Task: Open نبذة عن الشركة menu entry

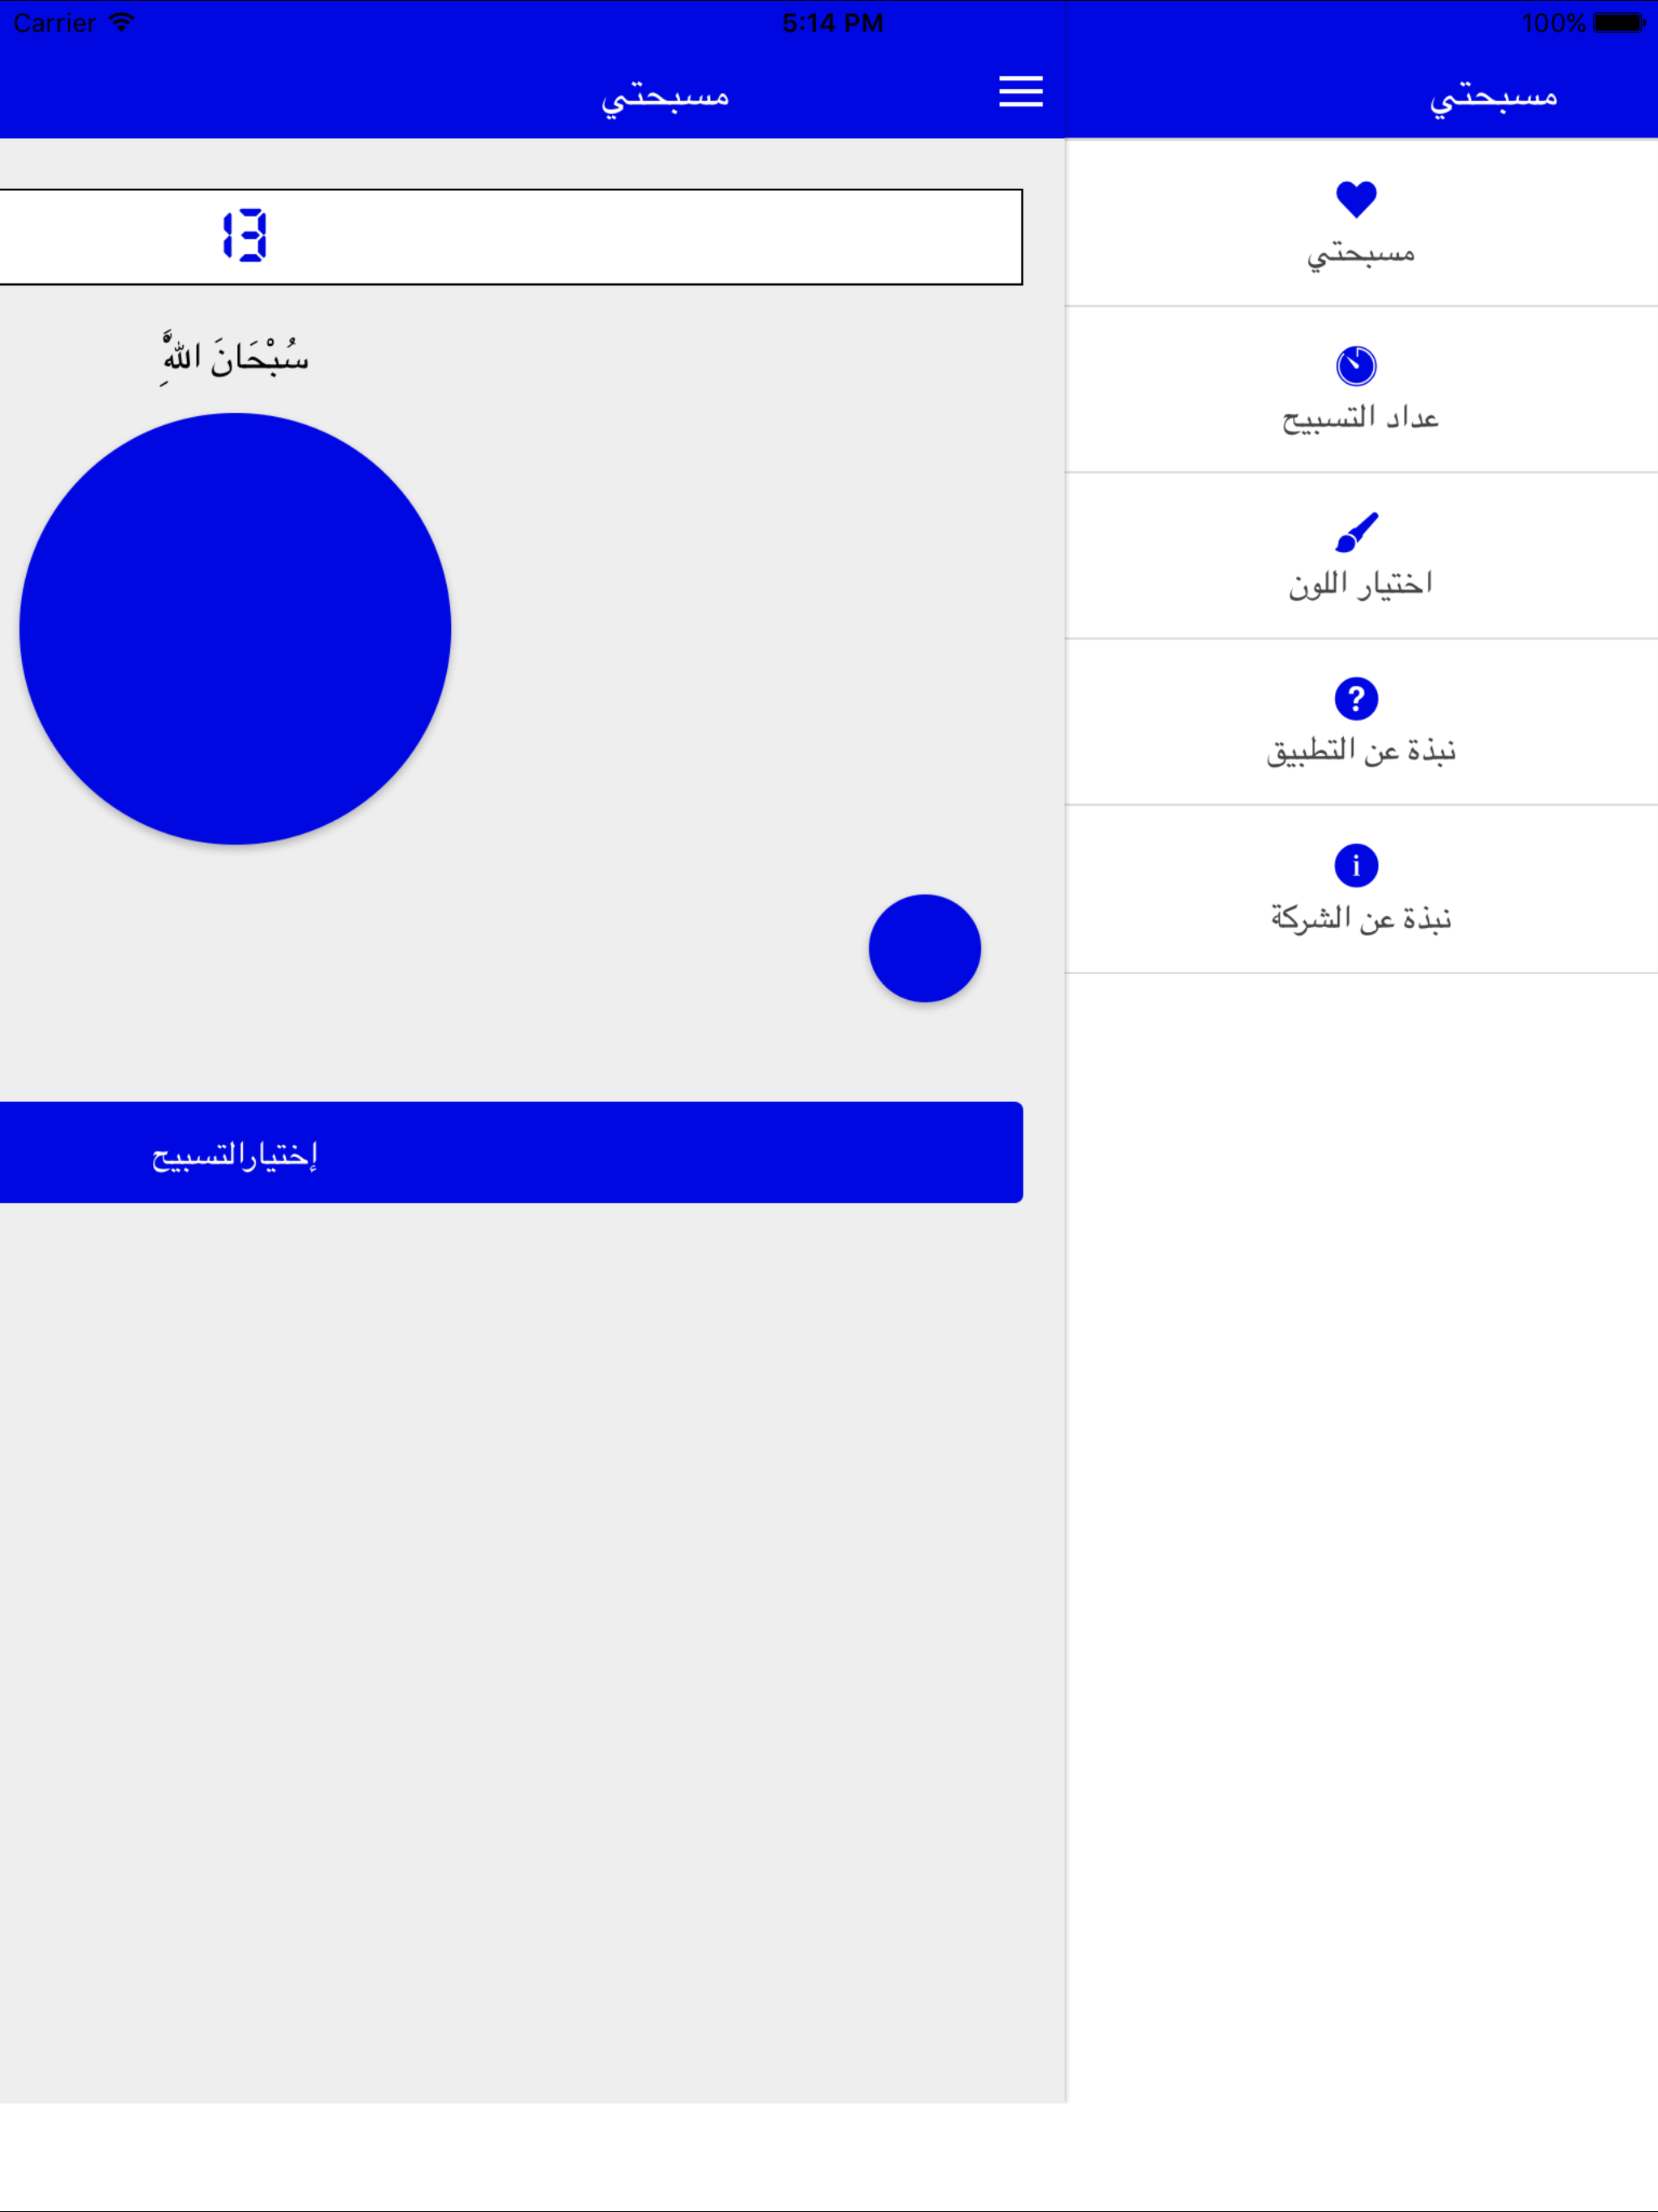Action: click(x=1361, y=889)
